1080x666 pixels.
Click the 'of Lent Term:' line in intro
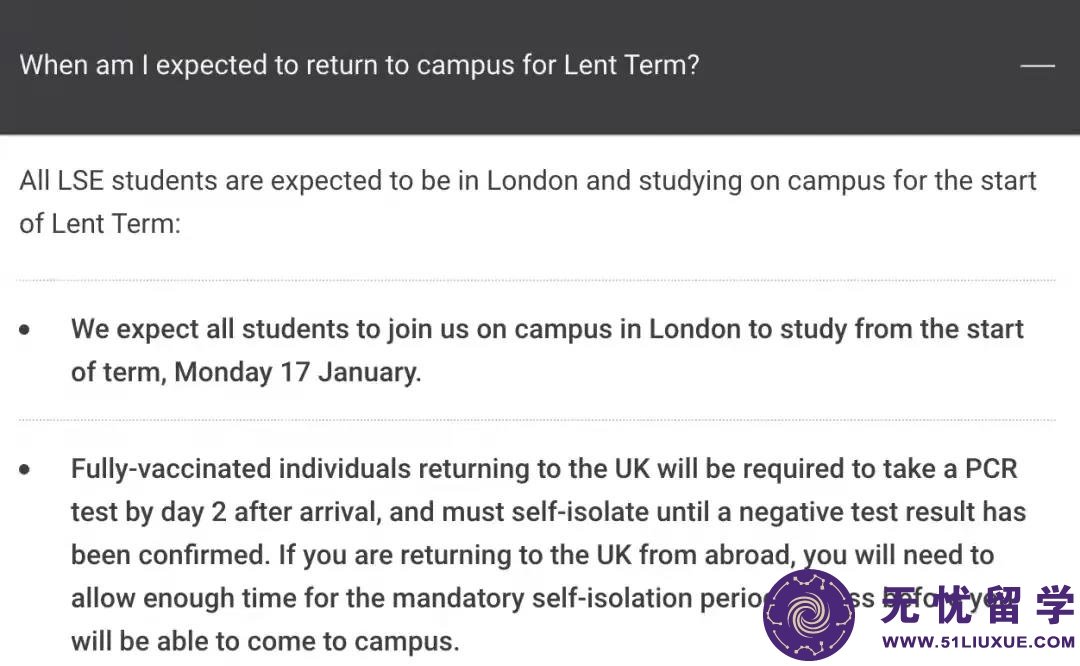coord(100,224)
